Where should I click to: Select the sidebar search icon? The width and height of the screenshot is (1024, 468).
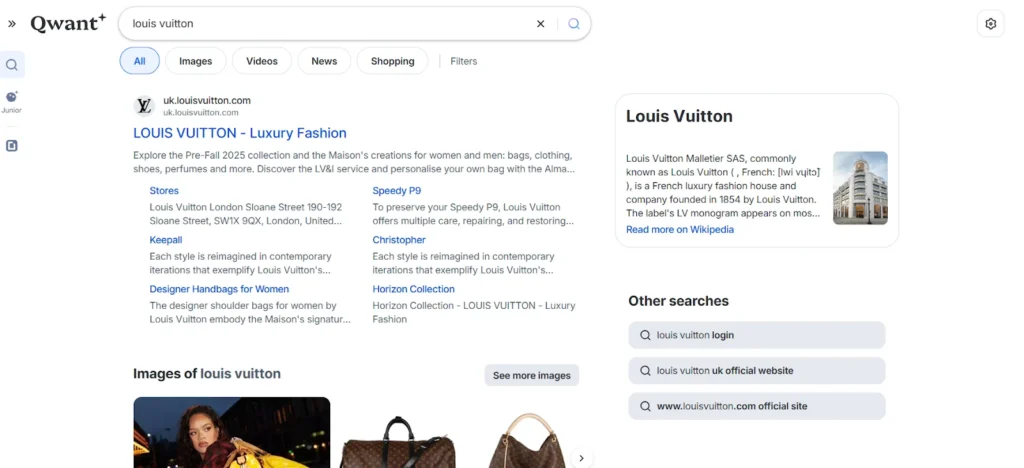tap(12, 65)
